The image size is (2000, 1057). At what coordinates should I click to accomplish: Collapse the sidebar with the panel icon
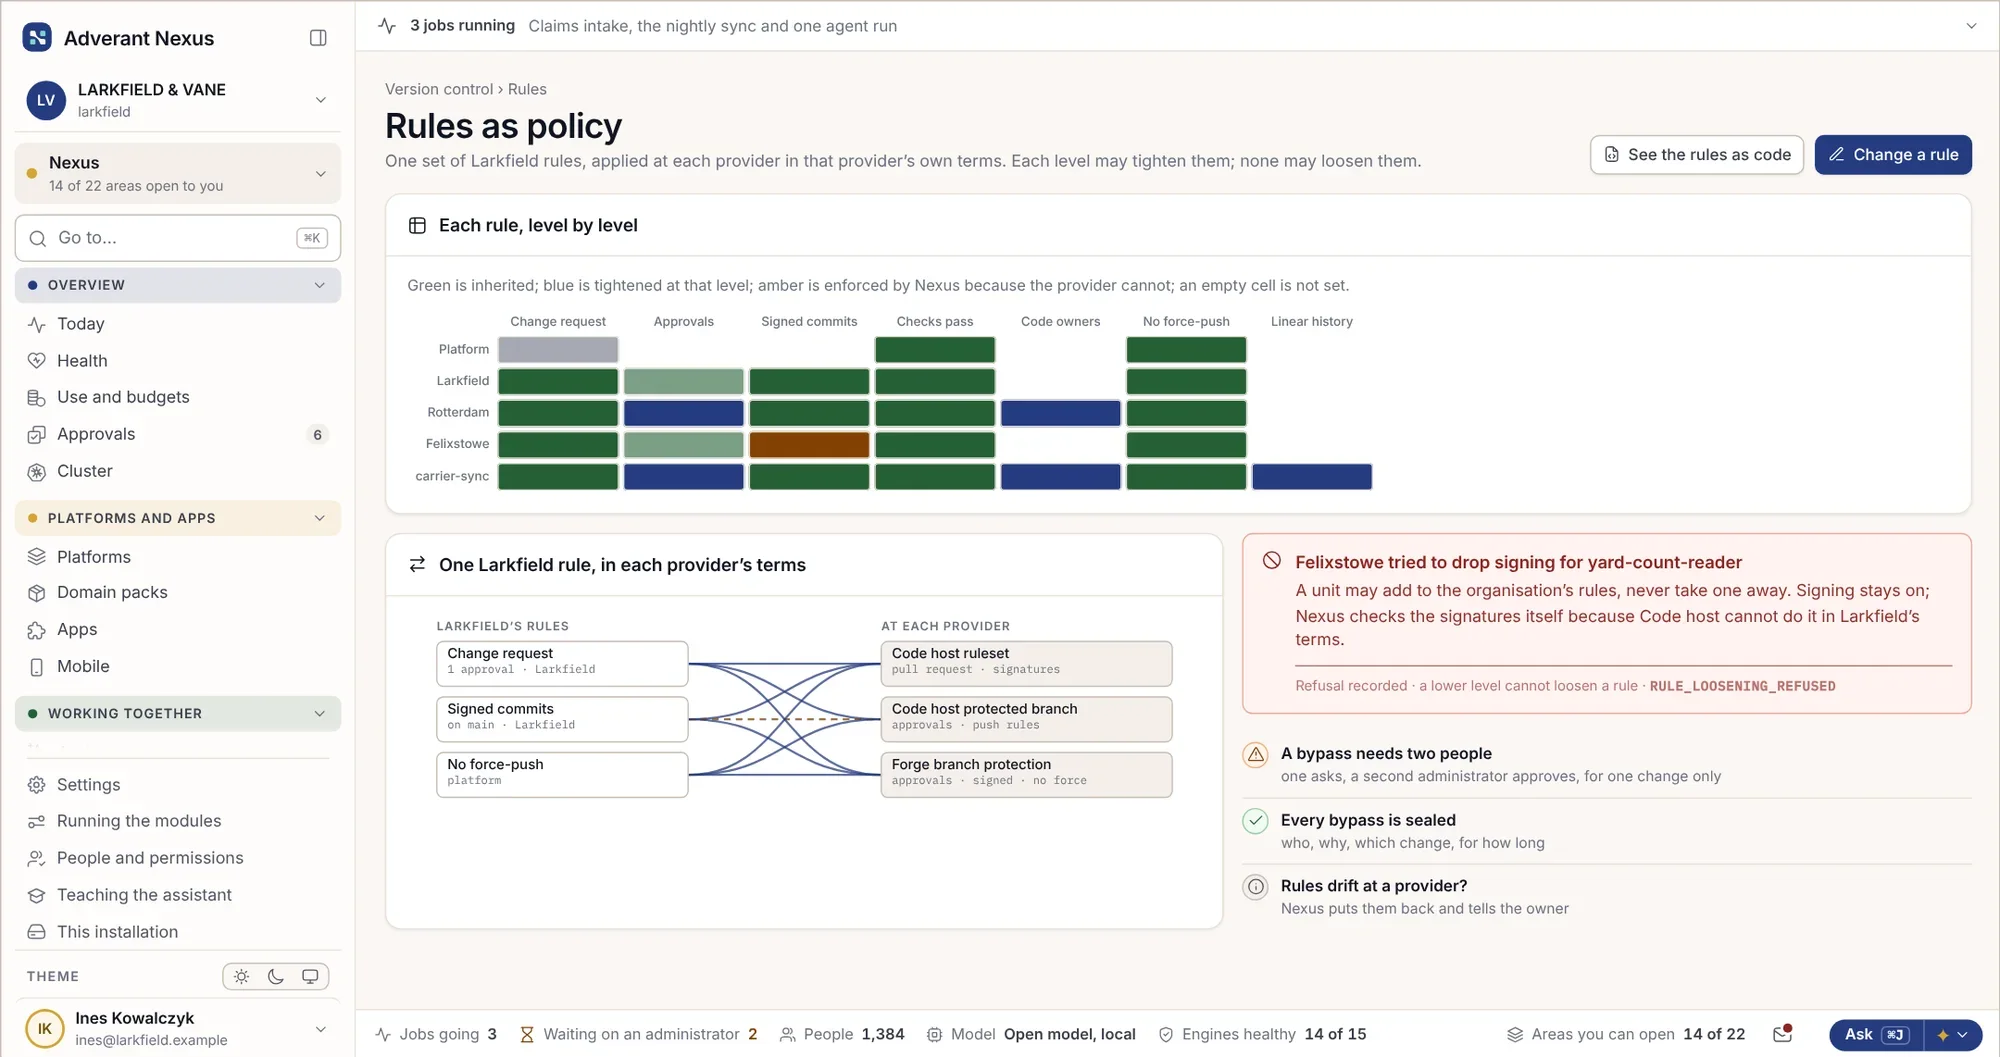pyautogui.click(x=318, y=38)
